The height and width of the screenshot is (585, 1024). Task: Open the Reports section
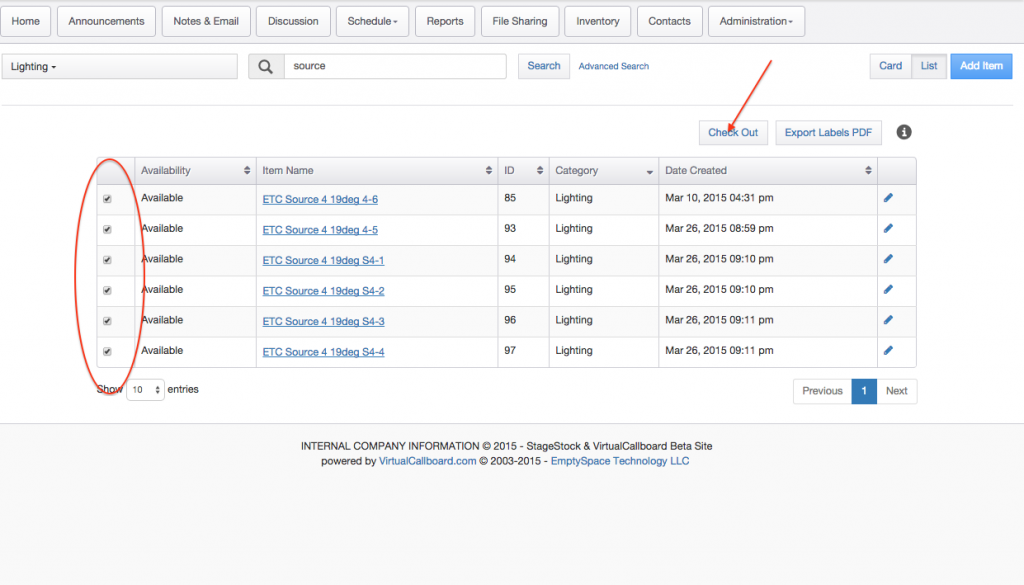[x=445, y=22]
